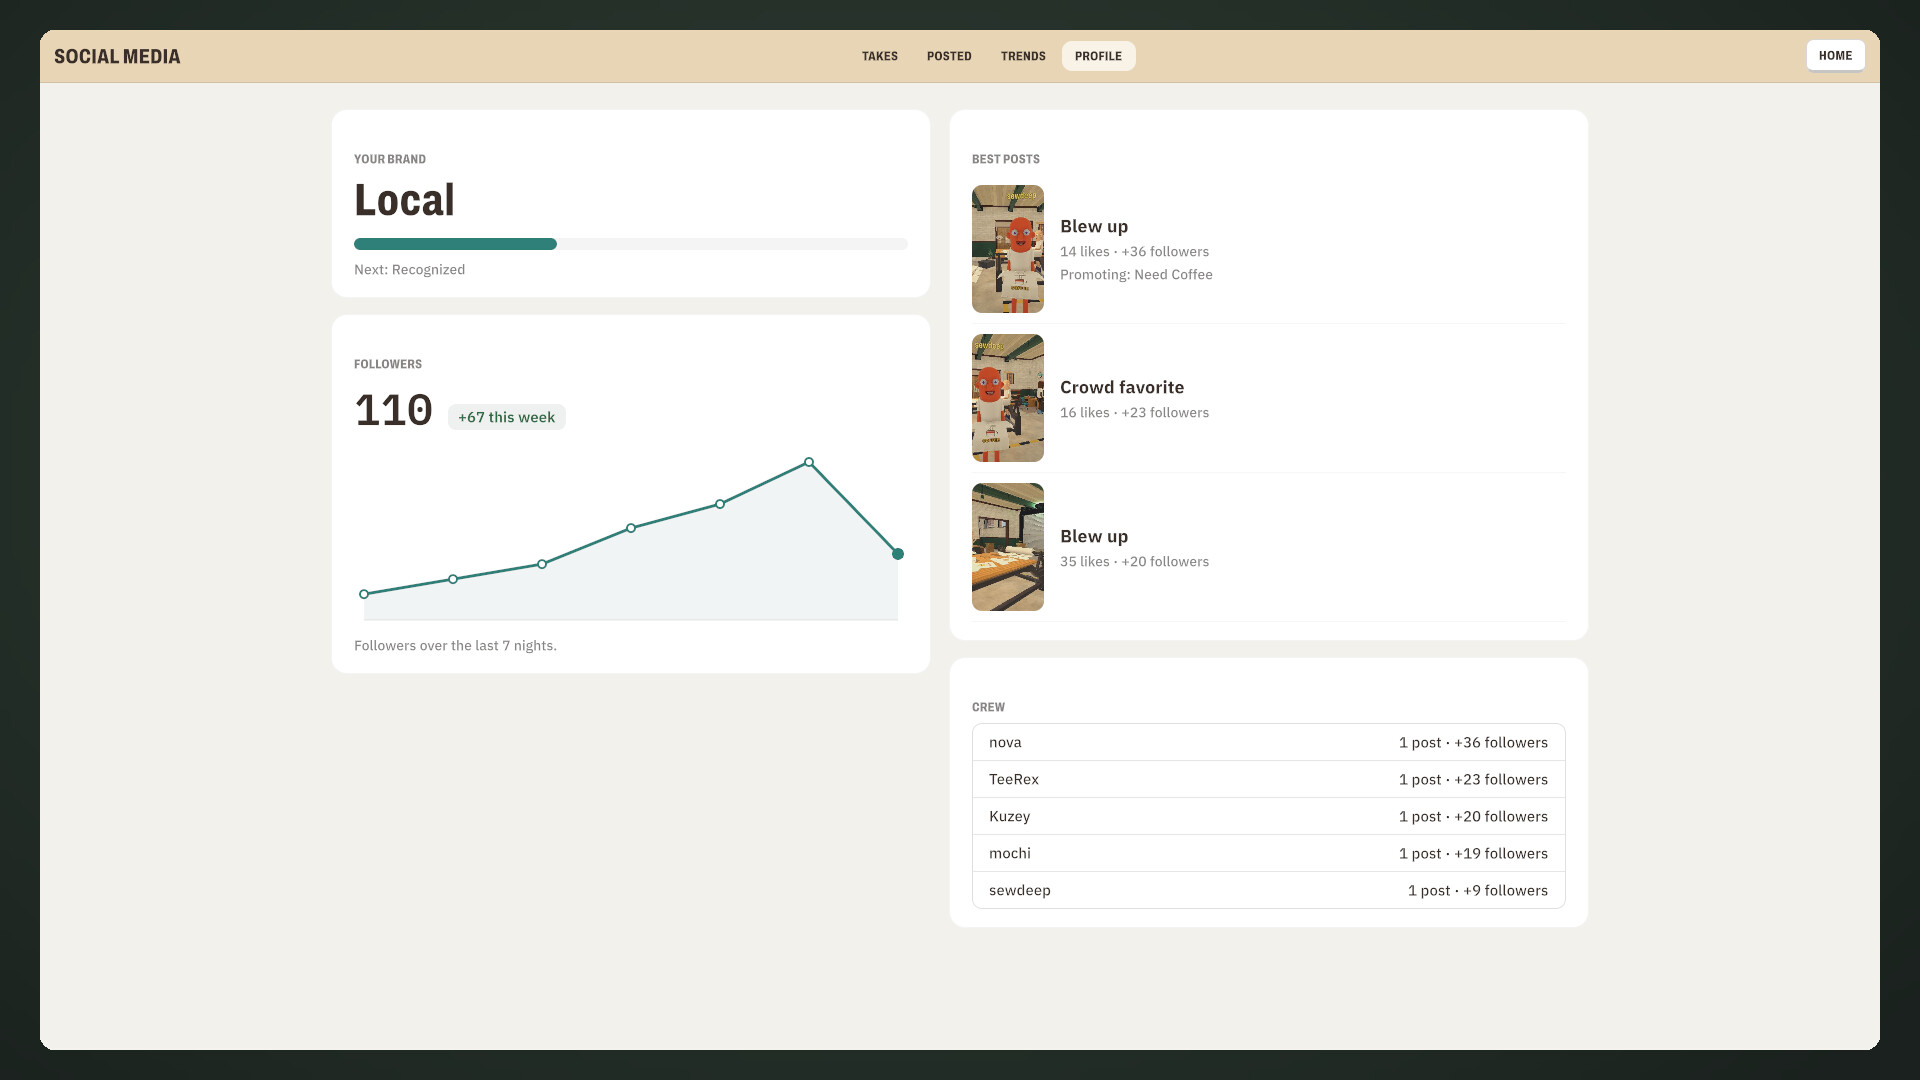Select the Profile tab
1920x1080 pixels.
[1098, 56]
